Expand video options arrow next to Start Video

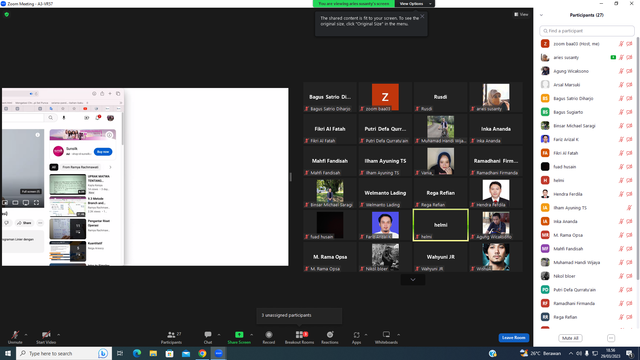pos(58,335)
